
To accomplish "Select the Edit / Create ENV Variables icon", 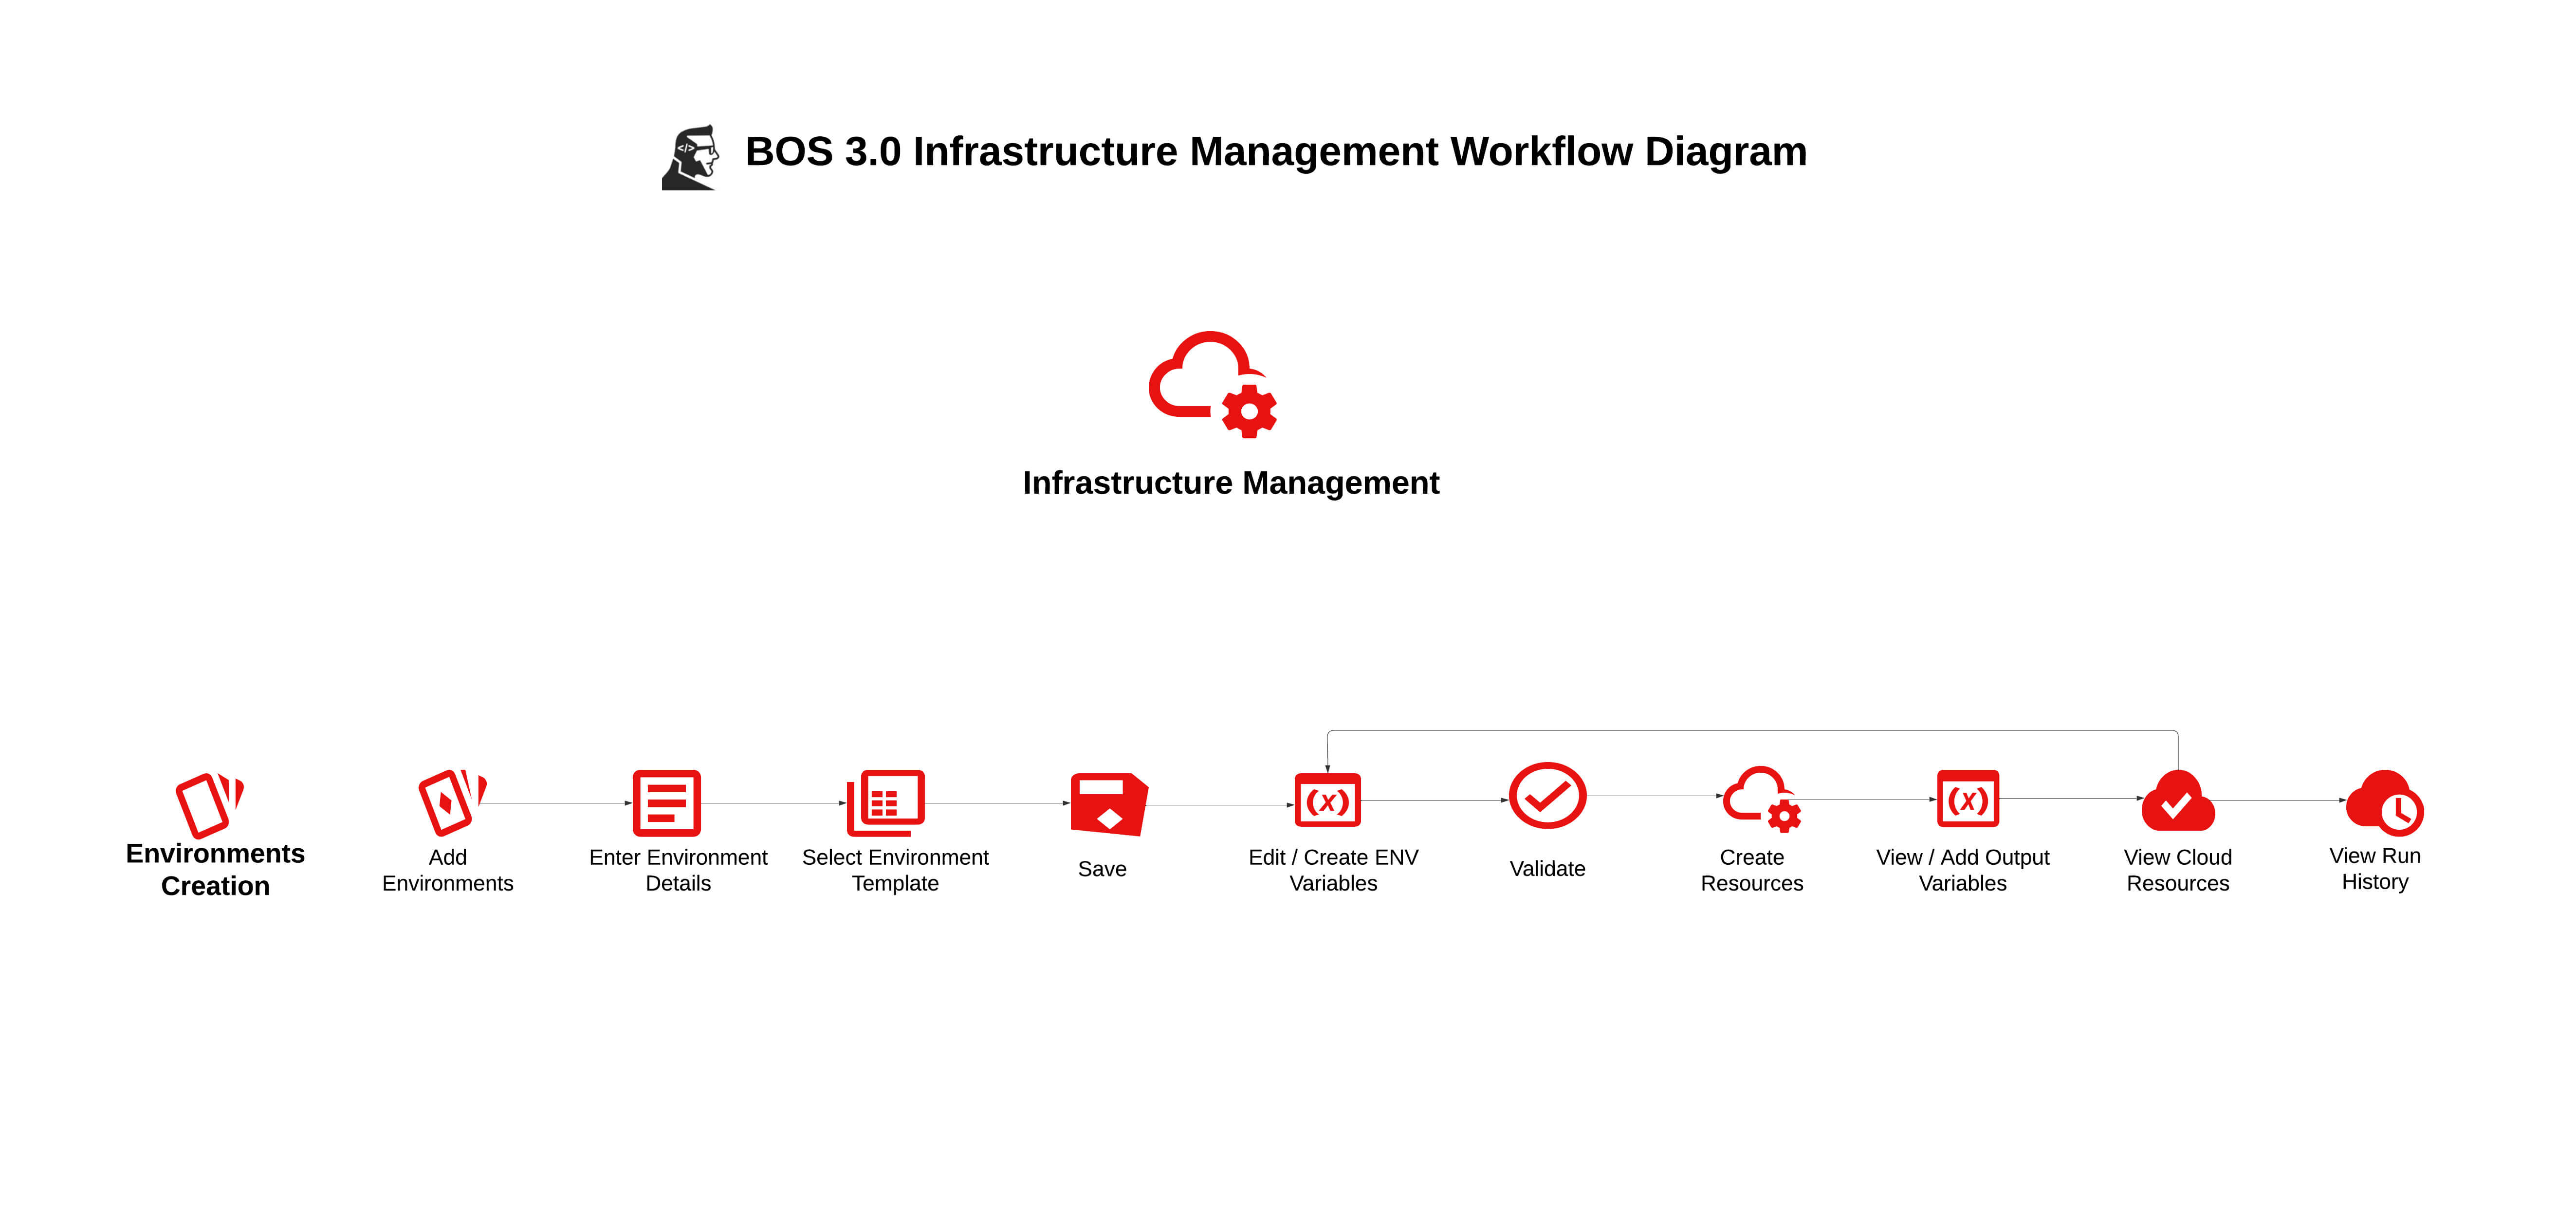I will (1327, 801).
